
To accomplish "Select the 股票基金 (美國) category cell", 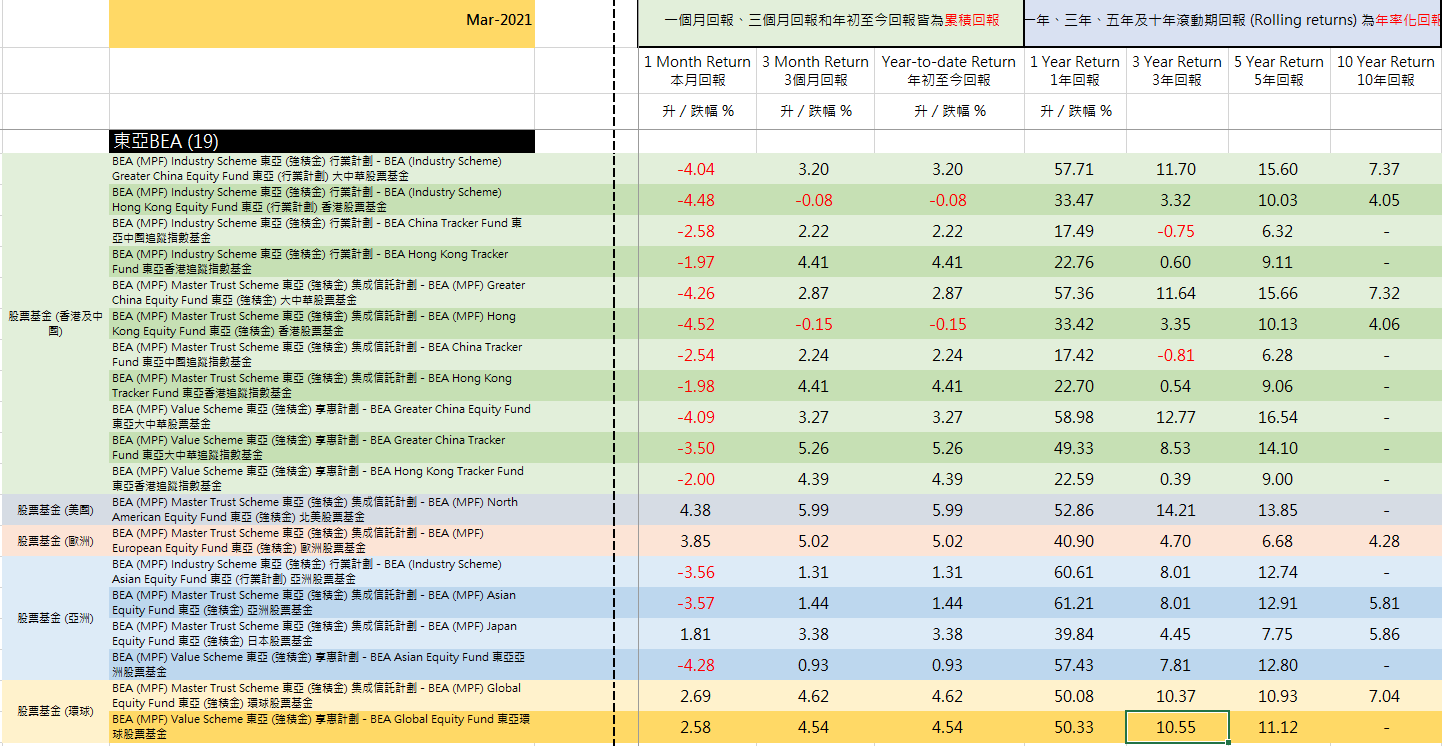I will (x=55, y=510).
